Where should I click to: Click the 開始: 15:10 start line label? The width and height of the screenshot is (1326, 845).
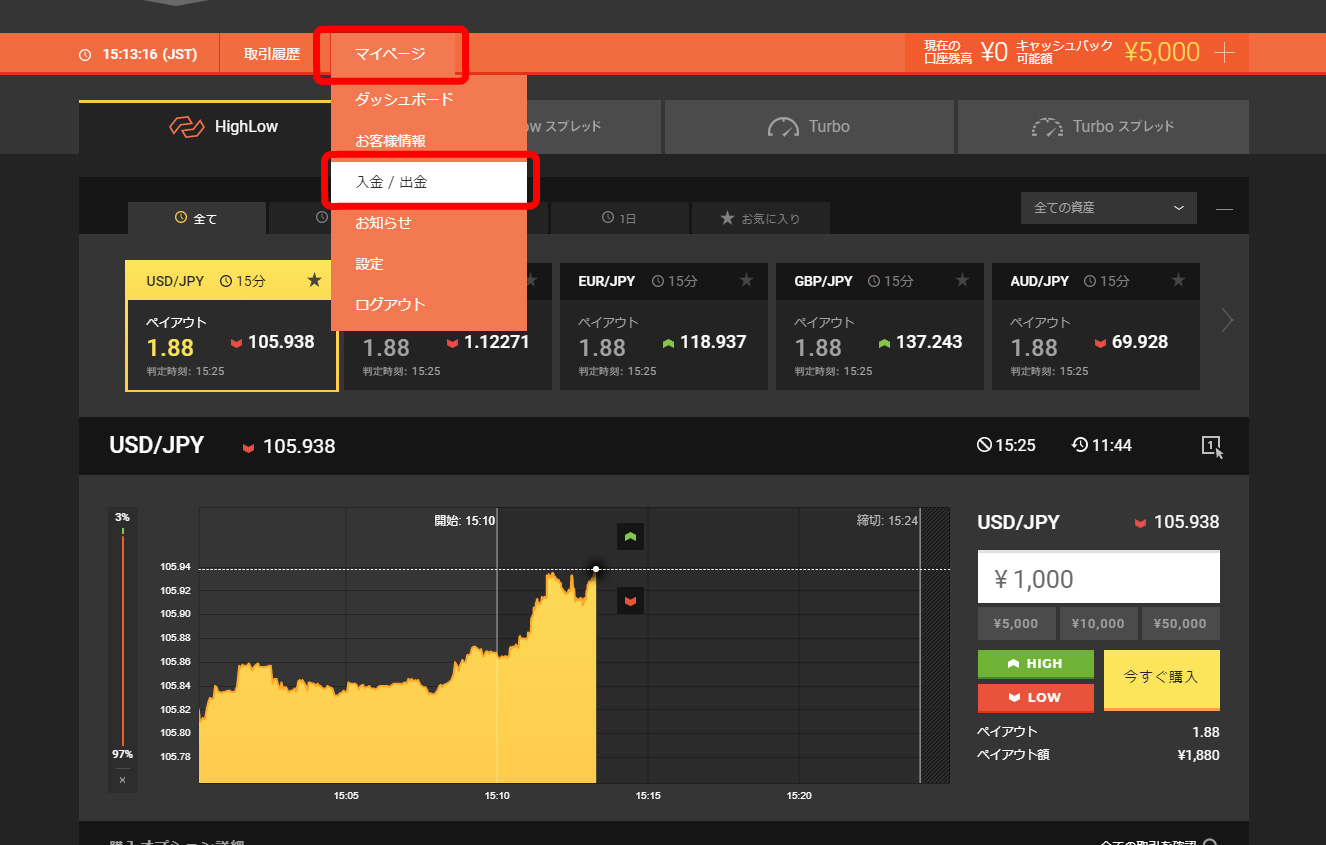click(x=465, y=521)
